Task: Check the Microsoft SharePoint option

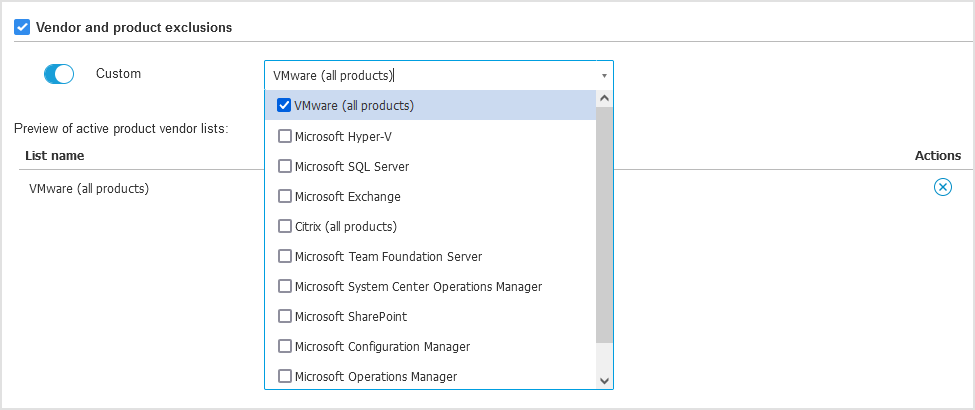Action: click(284, 316)
